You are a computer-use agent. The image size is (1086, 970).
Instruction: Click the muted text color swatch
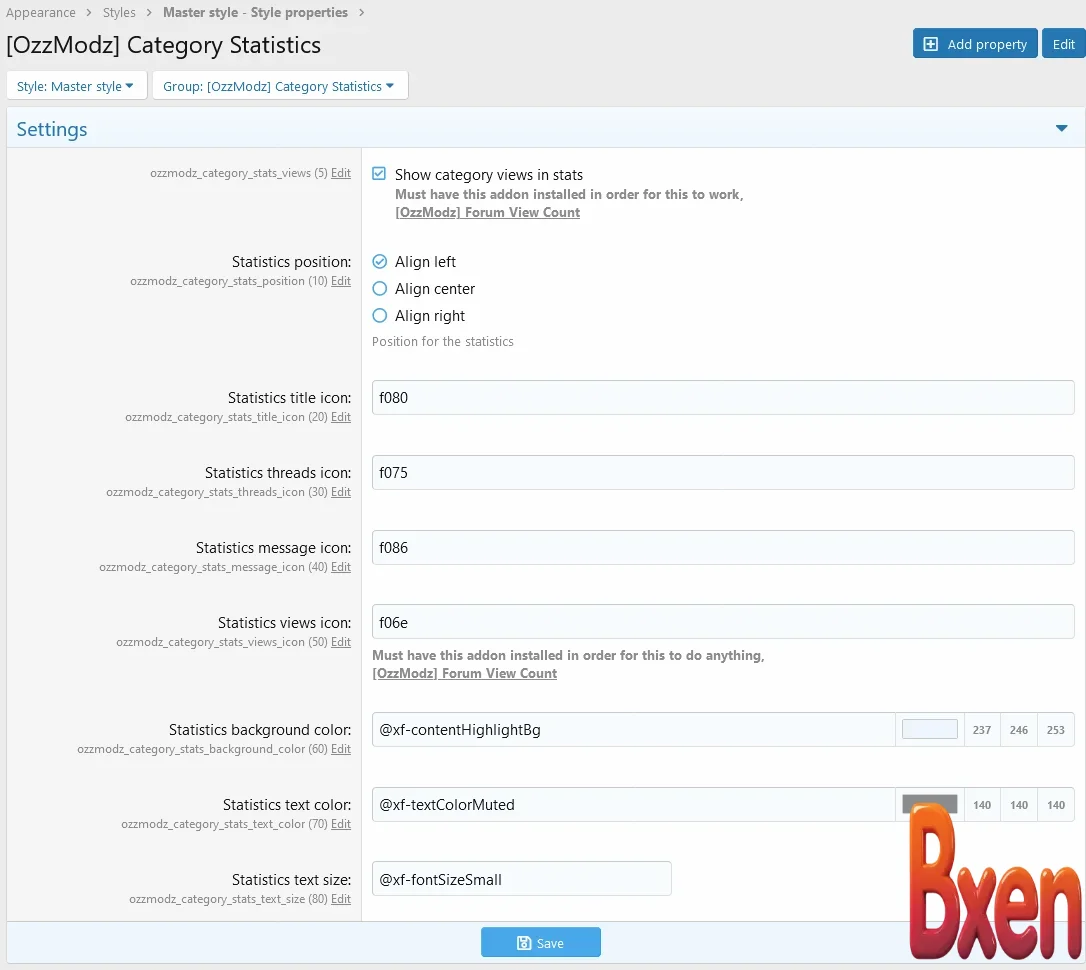pos(929,804)
